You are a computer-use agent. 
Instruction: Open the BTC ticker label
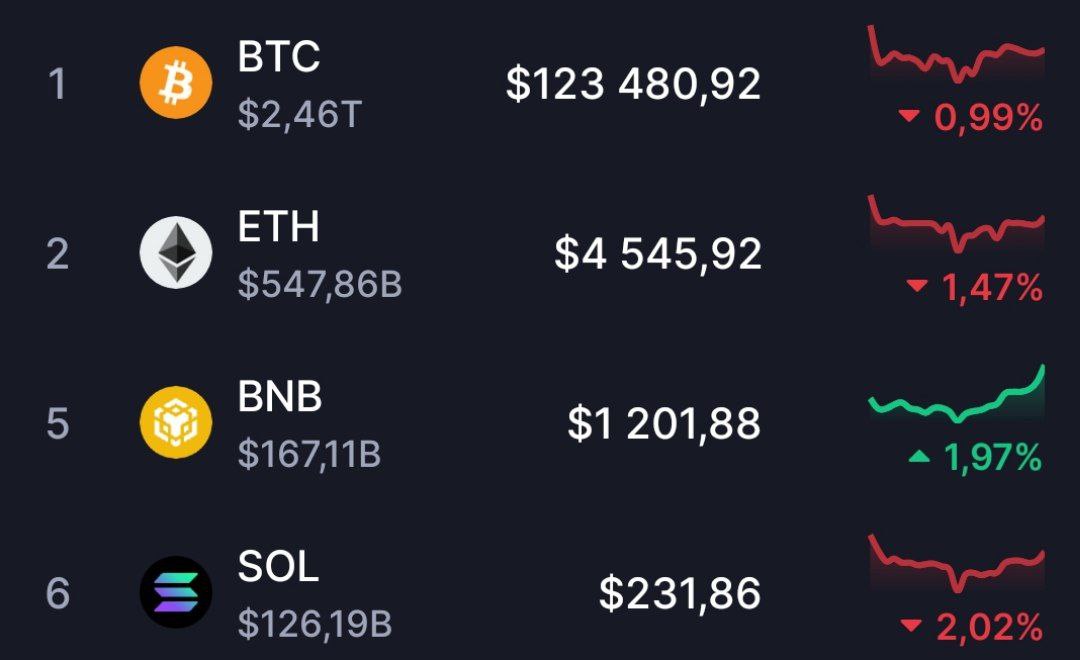(279, 57)
